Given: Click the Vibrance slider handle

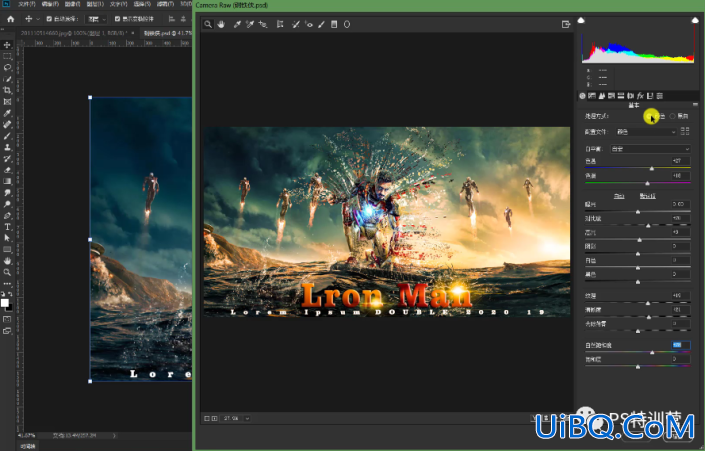Looking at the screenshot, I should coord(652,353).
